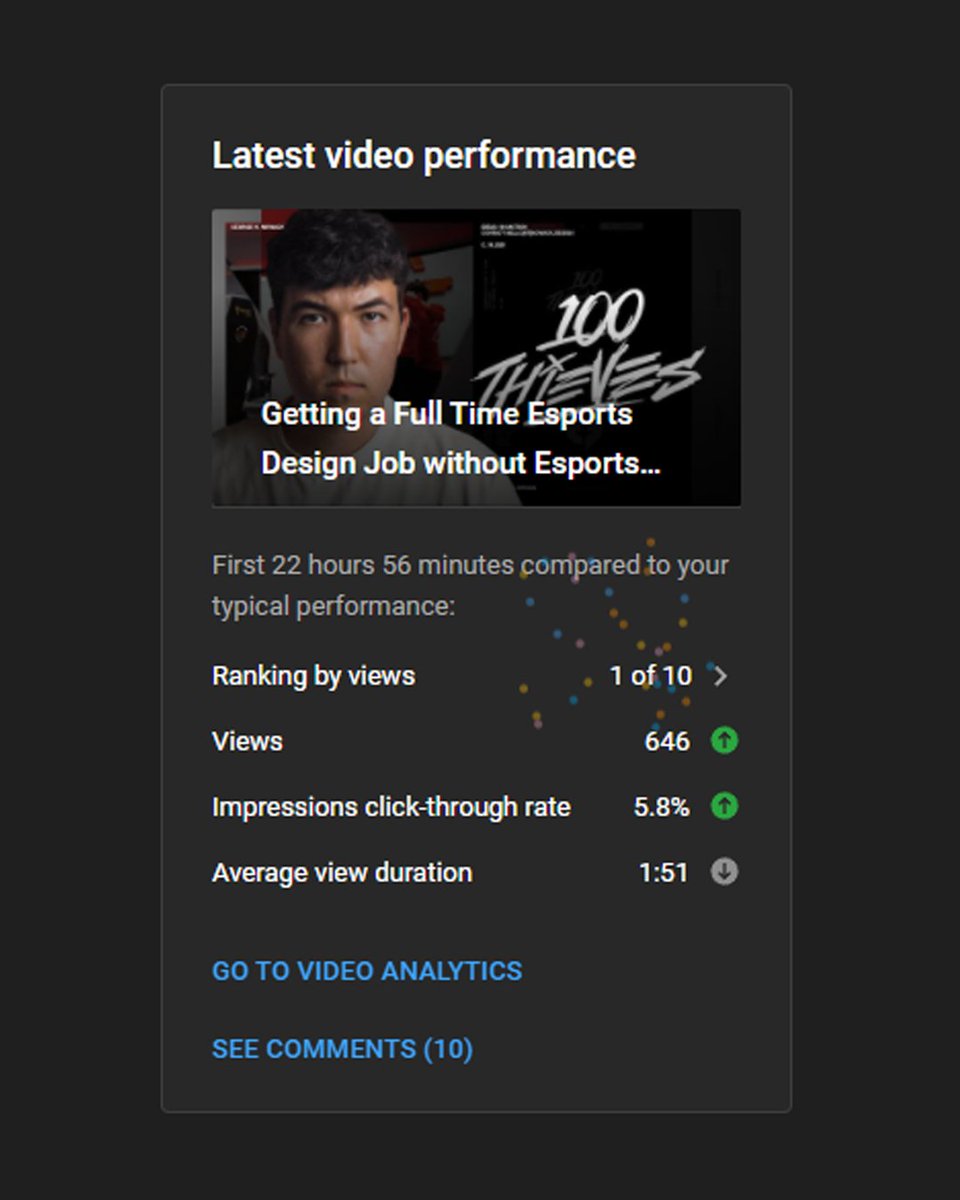Click the gray down arrow beside view duration
Viewport: 960px width, 1200px height.
[x=724, y=872]
